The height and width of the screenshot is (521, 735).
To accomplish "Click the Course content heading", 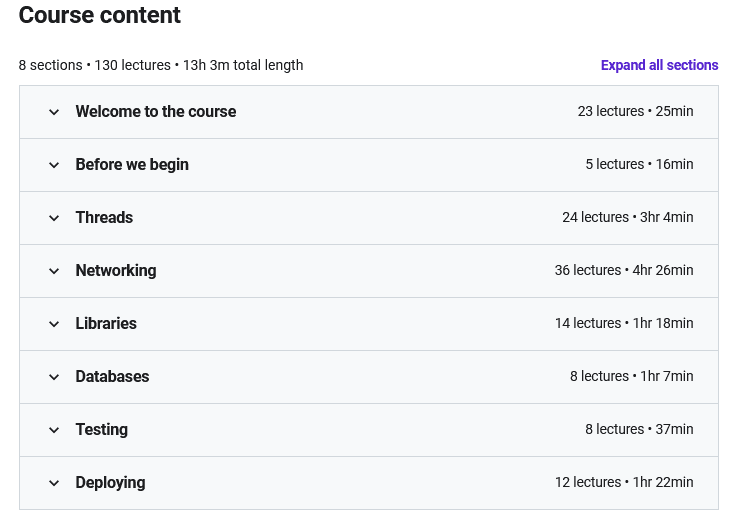I will [99, 15].
